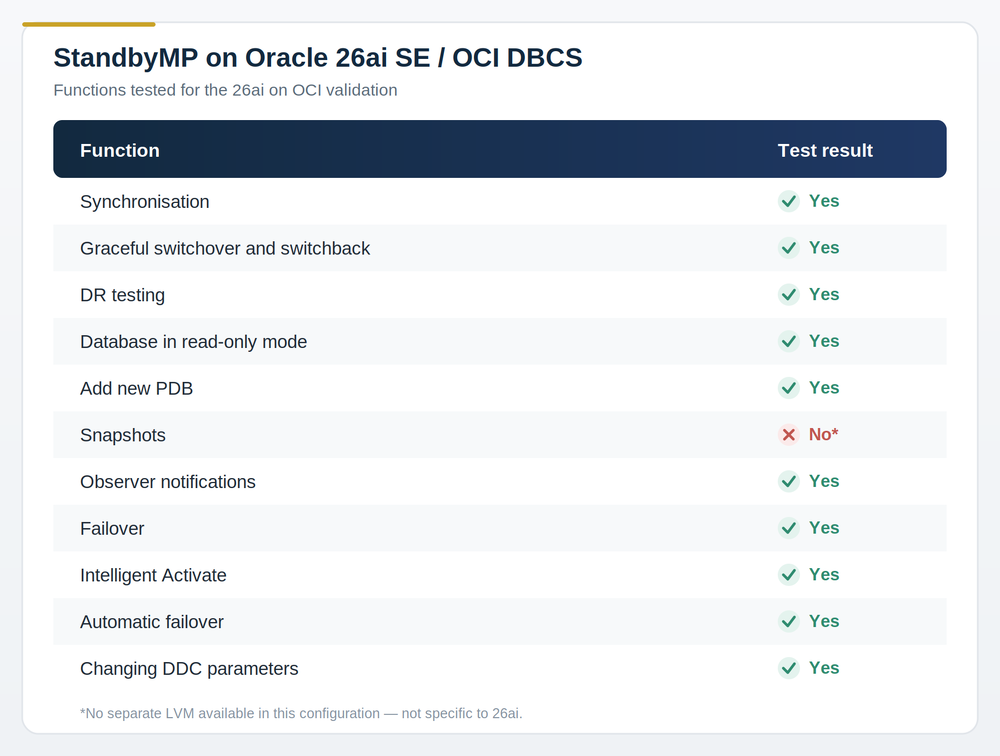The height and width of the screenshot is (756, 1000).
Task: Click 'Yes' for Observer notifications
Action: pos(824,481)
